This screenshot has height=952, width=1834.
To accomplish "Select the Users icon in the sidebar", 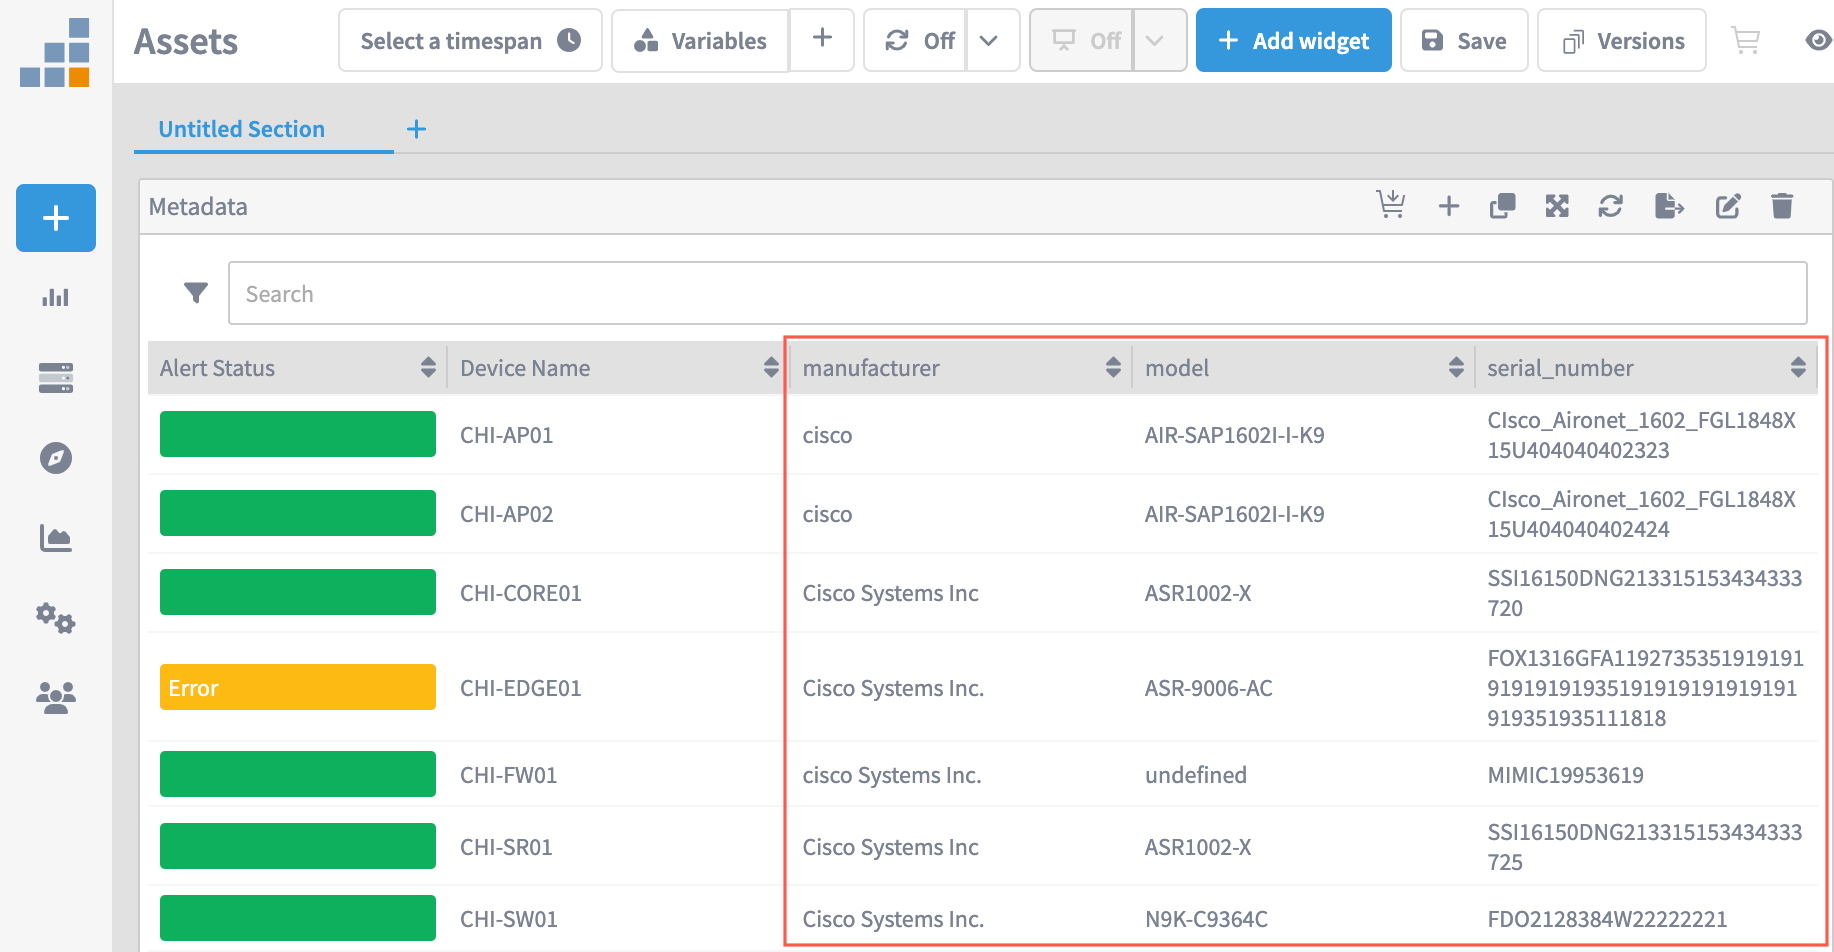I will (55, 697).
